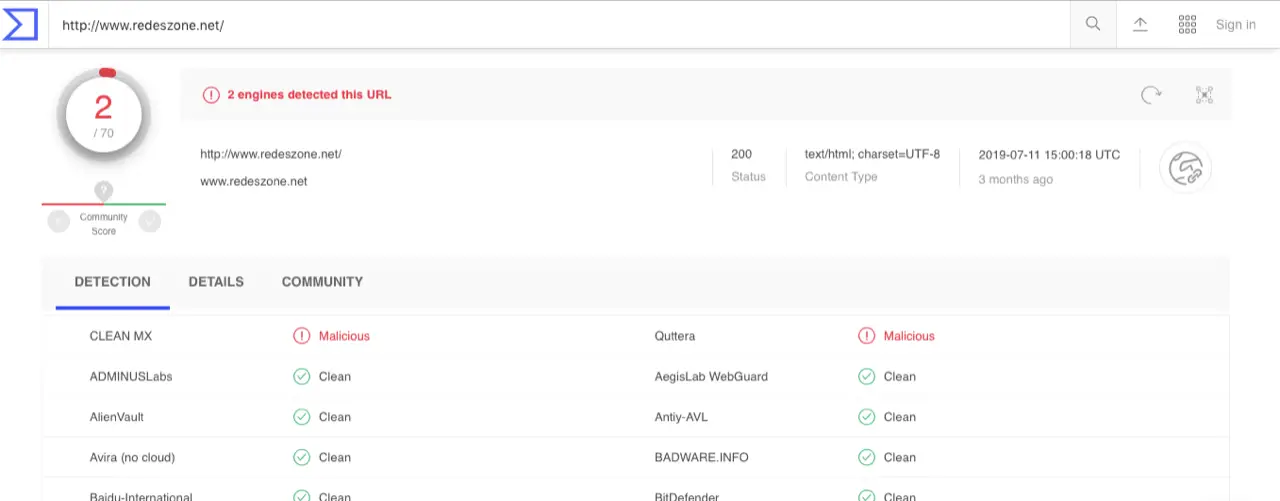Click the Quttera engine name

[675, 336]
